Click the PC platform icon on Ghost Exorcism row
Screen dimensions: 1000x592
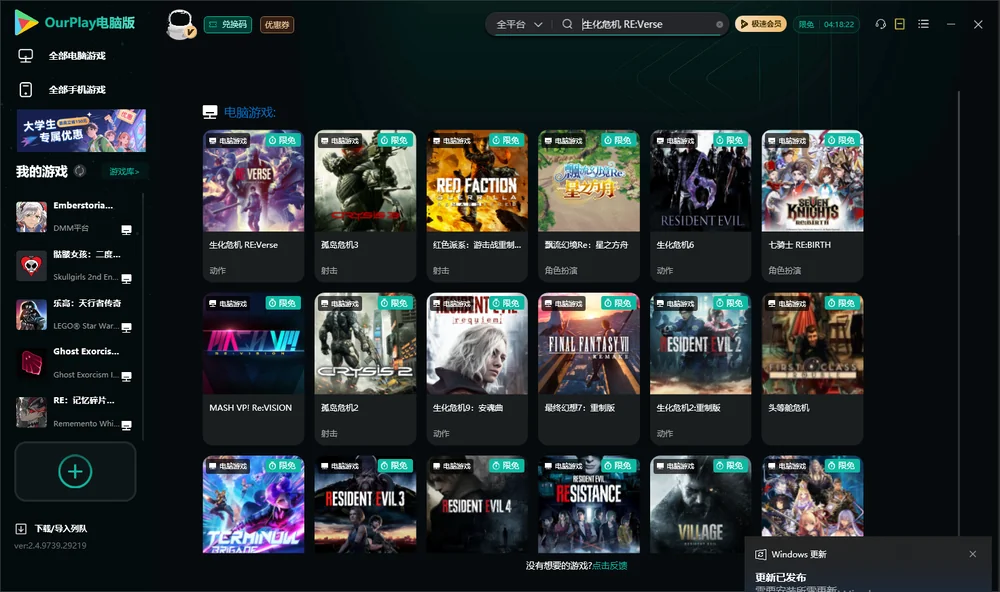click(126, 376)
